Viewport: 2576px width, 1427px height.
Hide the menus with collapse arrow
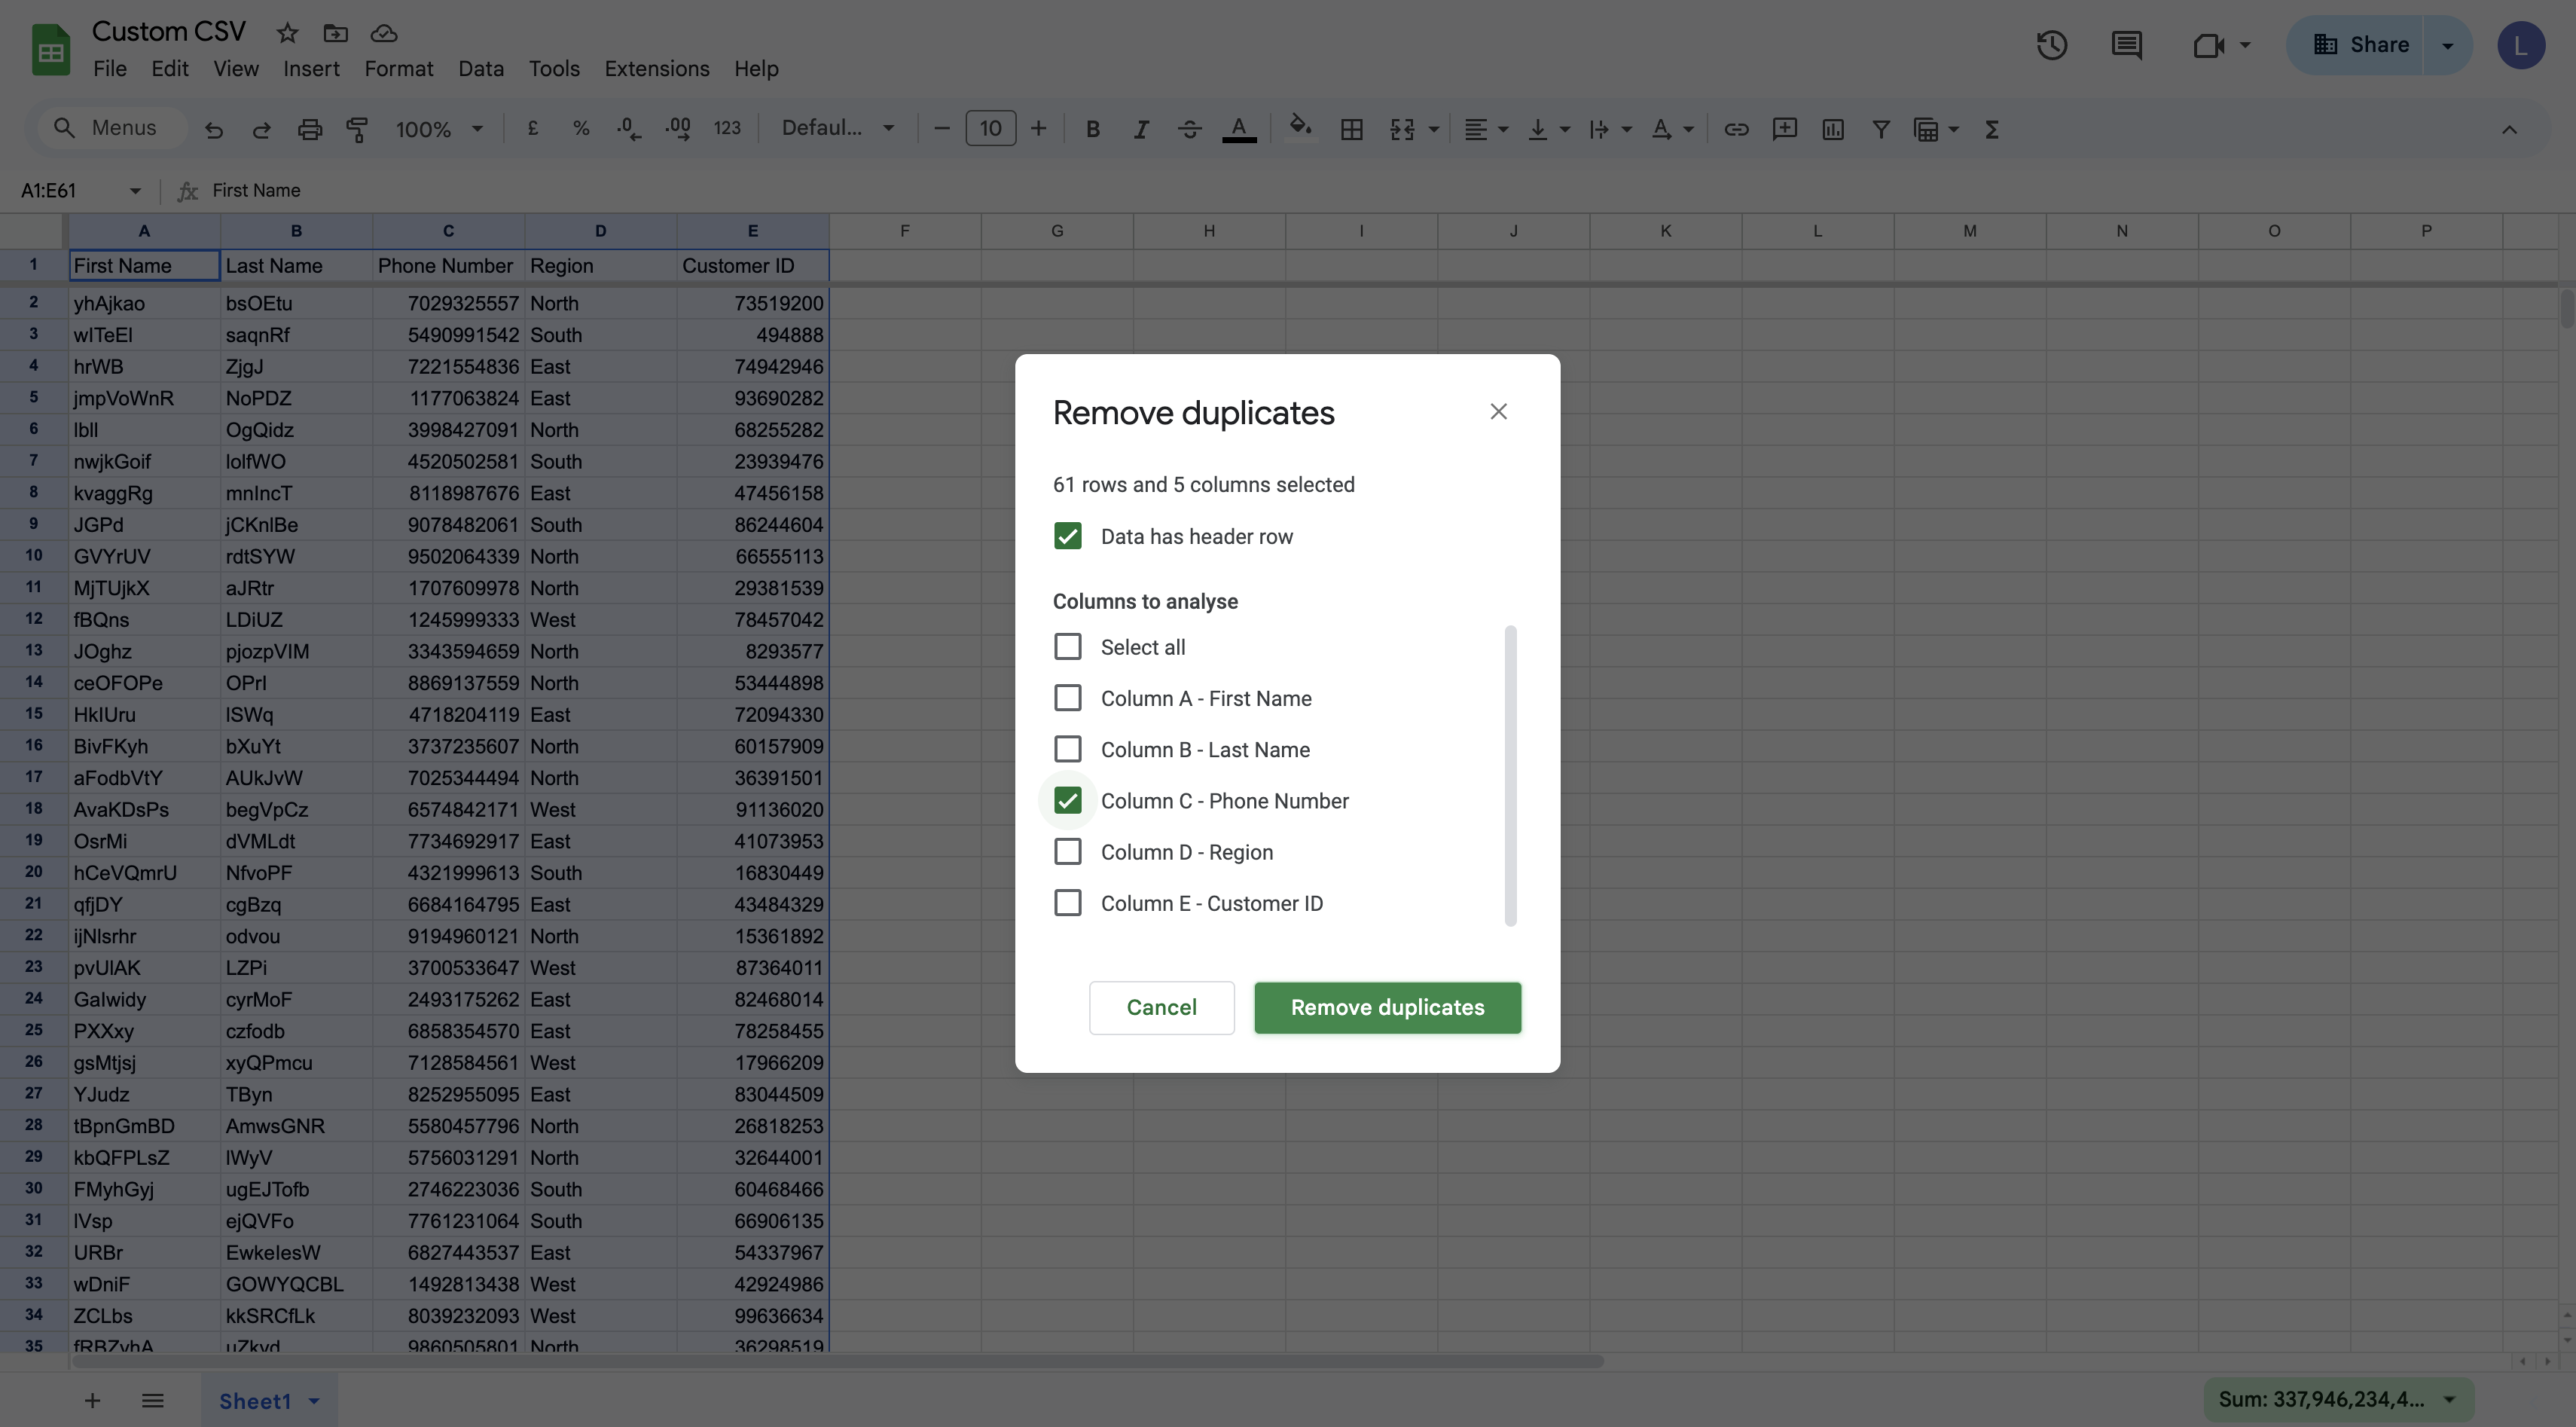[x=2509, y=129]
